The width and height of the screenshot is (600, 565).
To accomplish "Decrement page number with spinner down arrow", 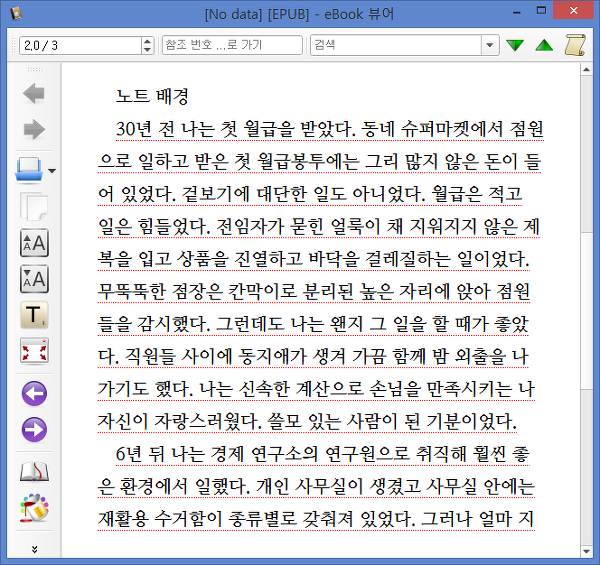I will click(x=147, y=50).
